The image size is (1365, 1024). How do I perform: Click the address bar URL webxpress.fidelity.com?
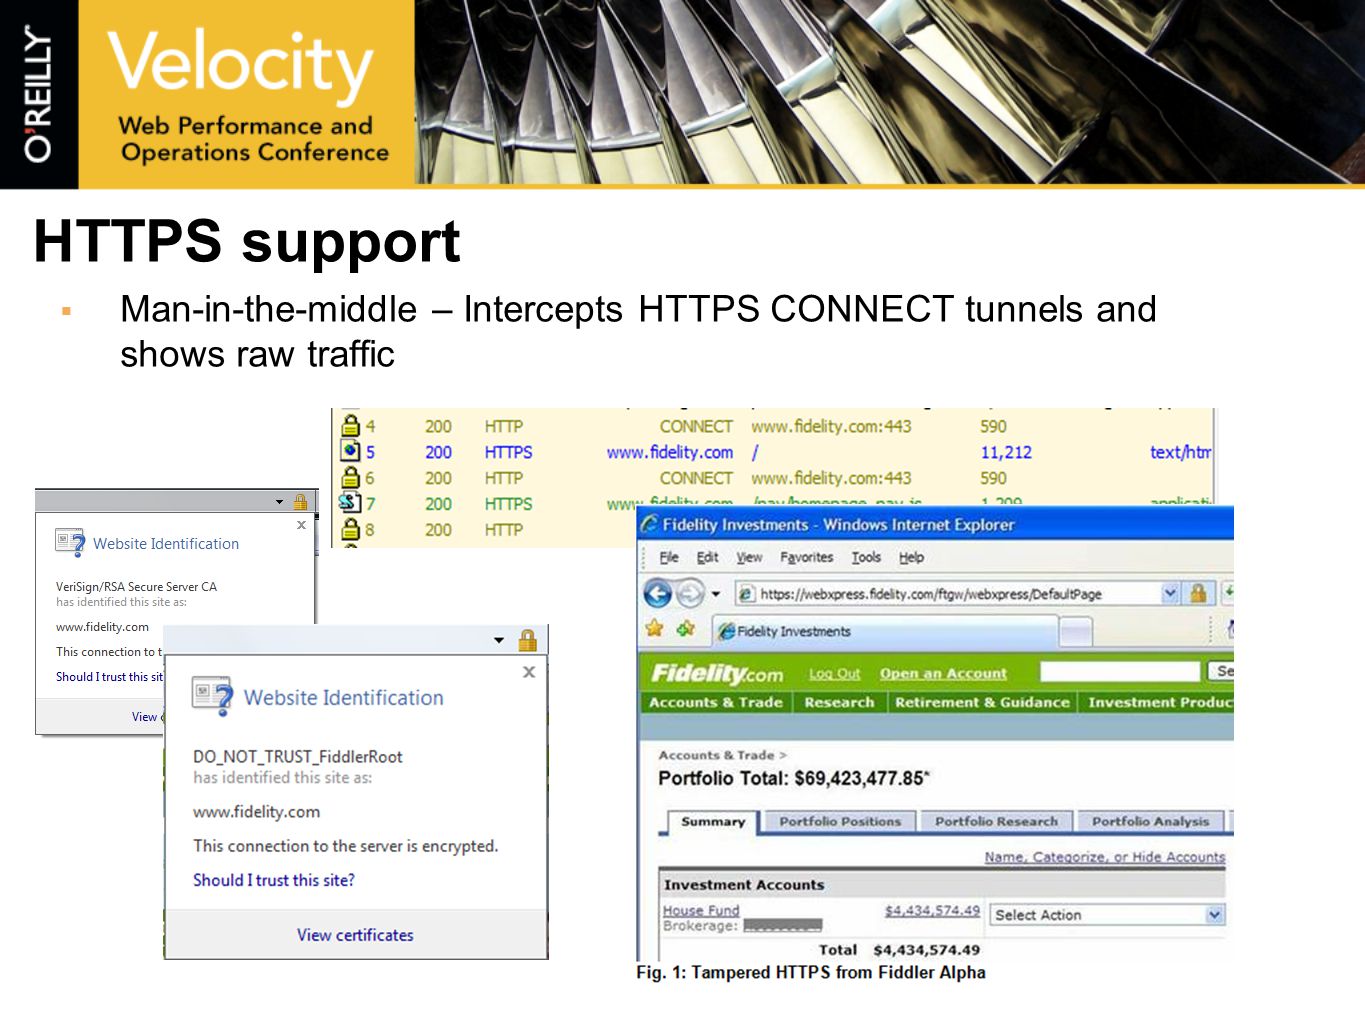pos(930,594)
